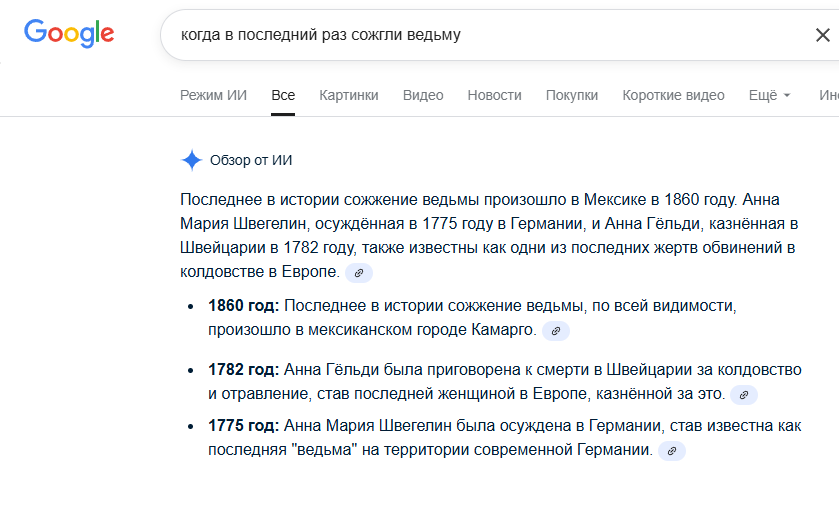Image resolution: width=839 pixels, height=513 pixels.
Task: Switch to the Режим ИИ tab
Action: point(213,95)
